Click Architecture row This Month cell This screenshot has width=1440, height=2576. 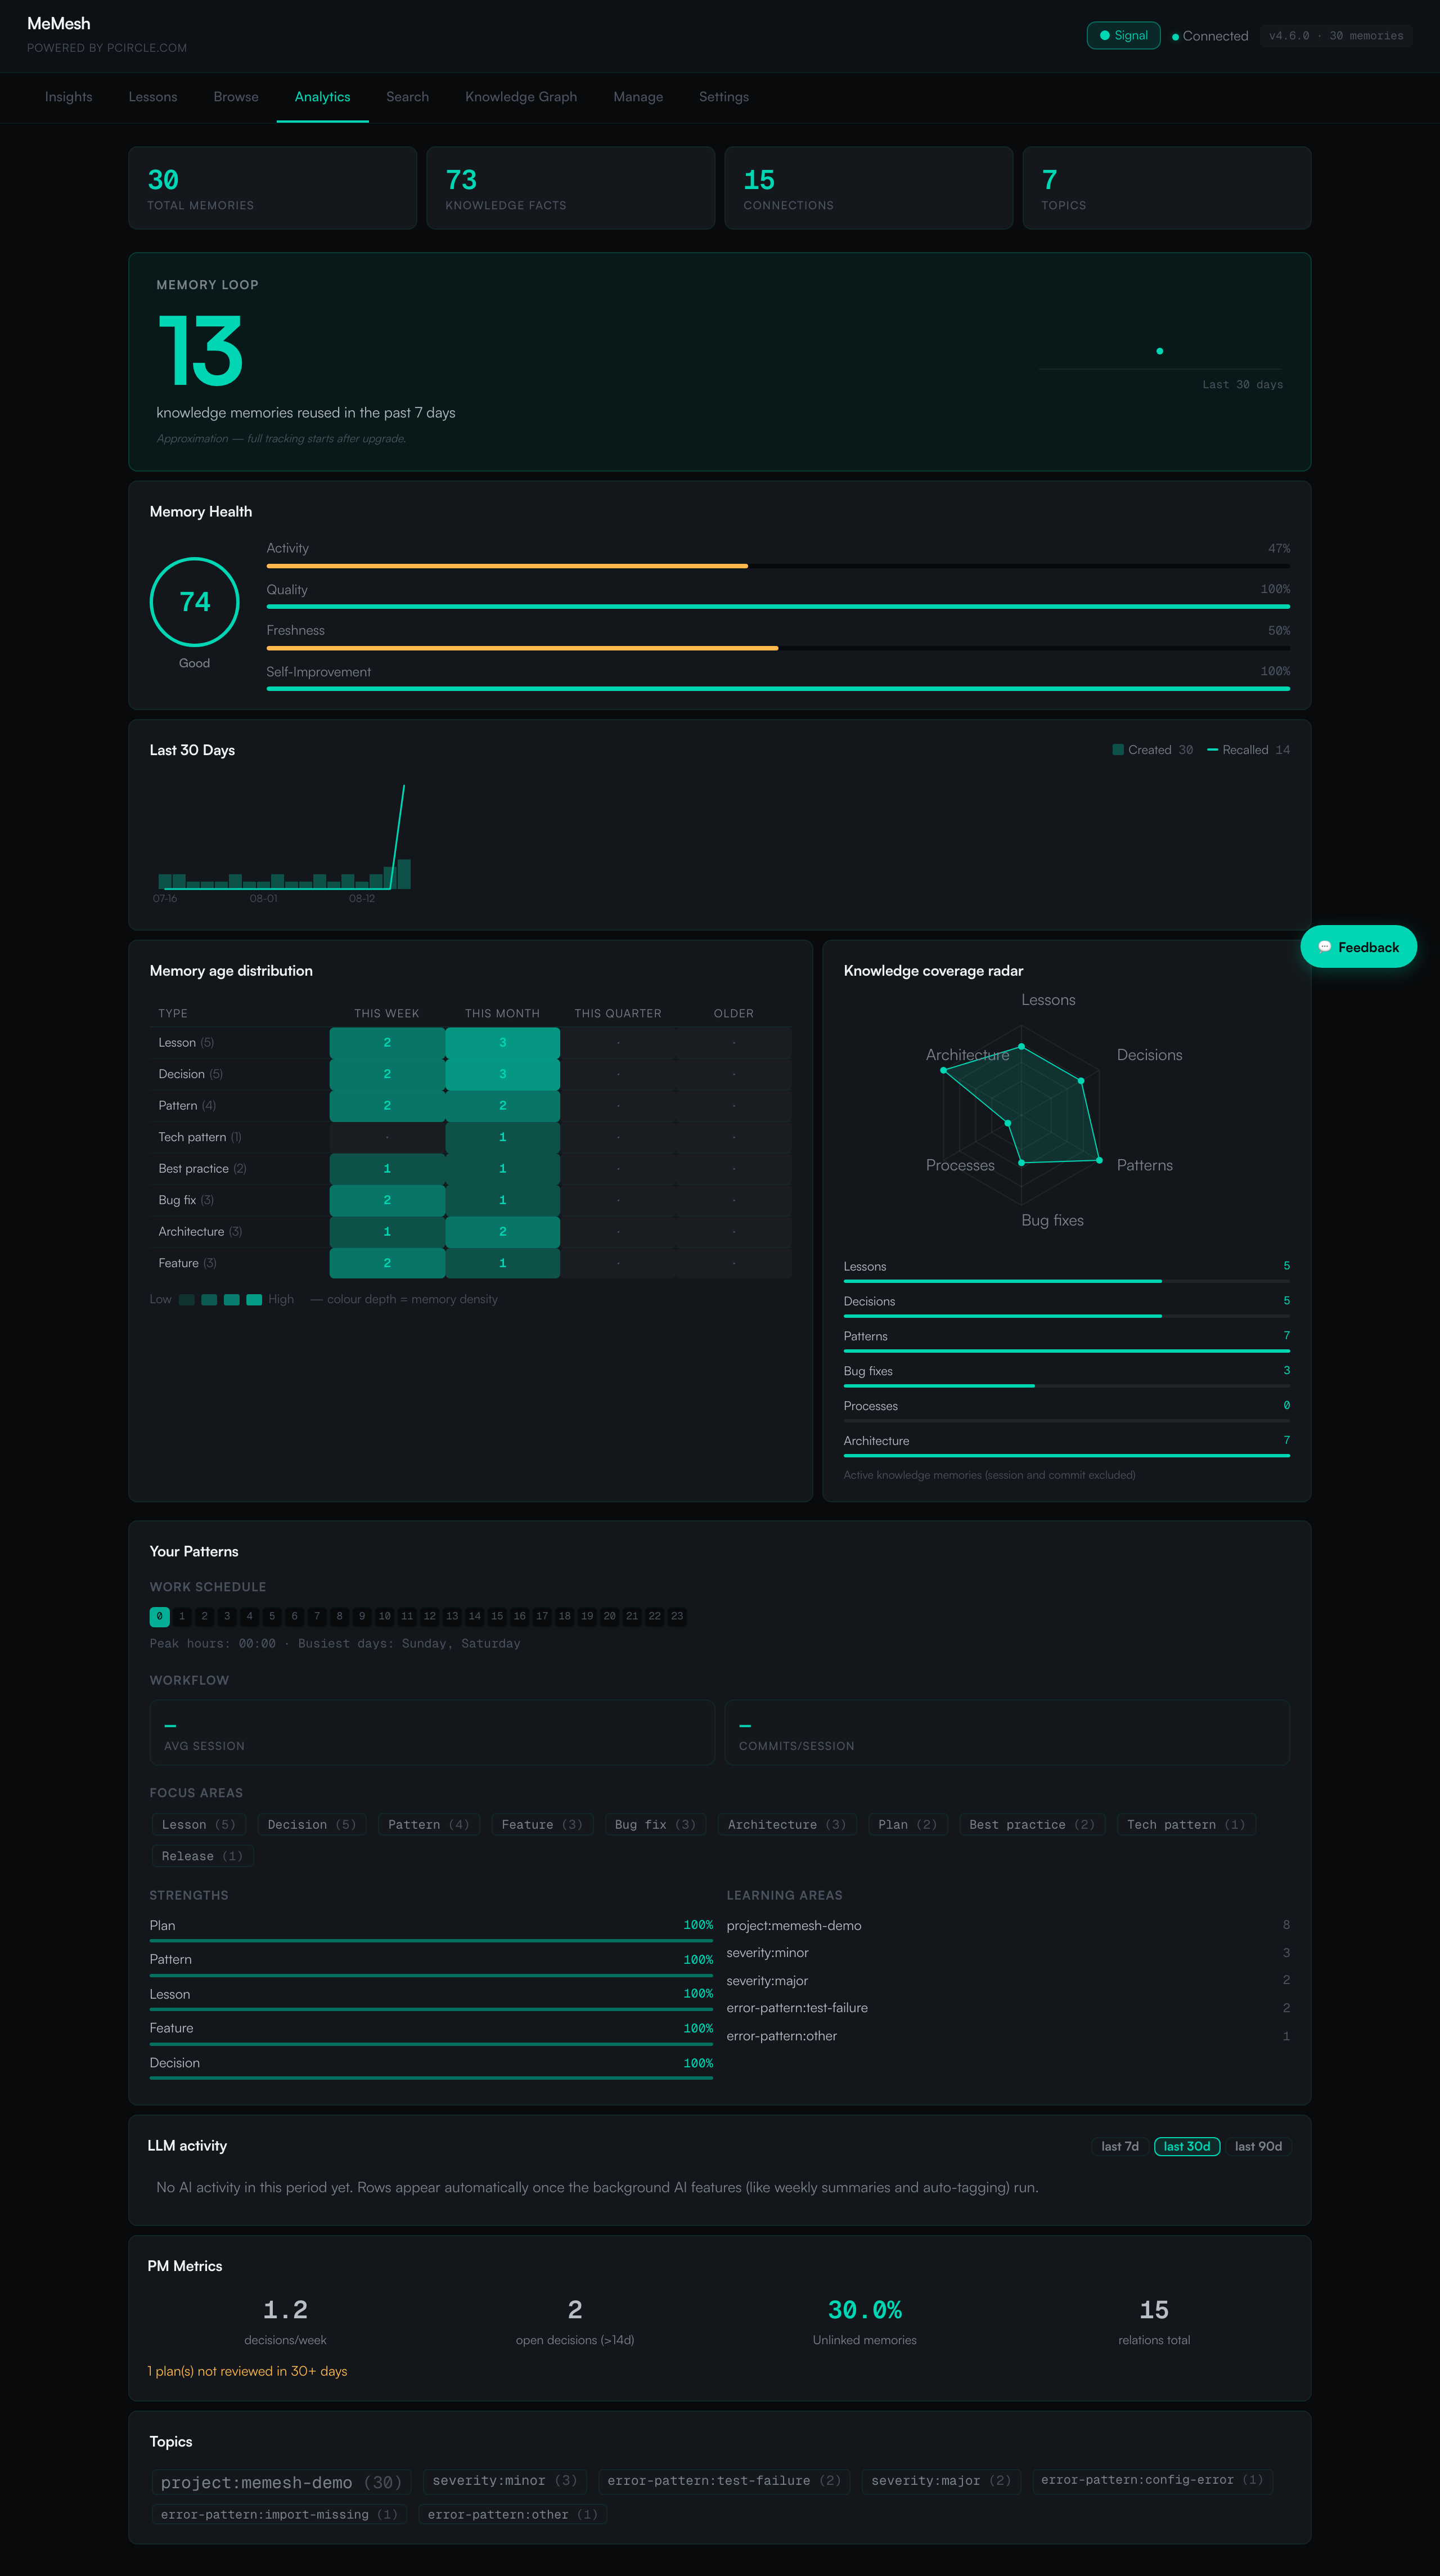click(502, 1232)
